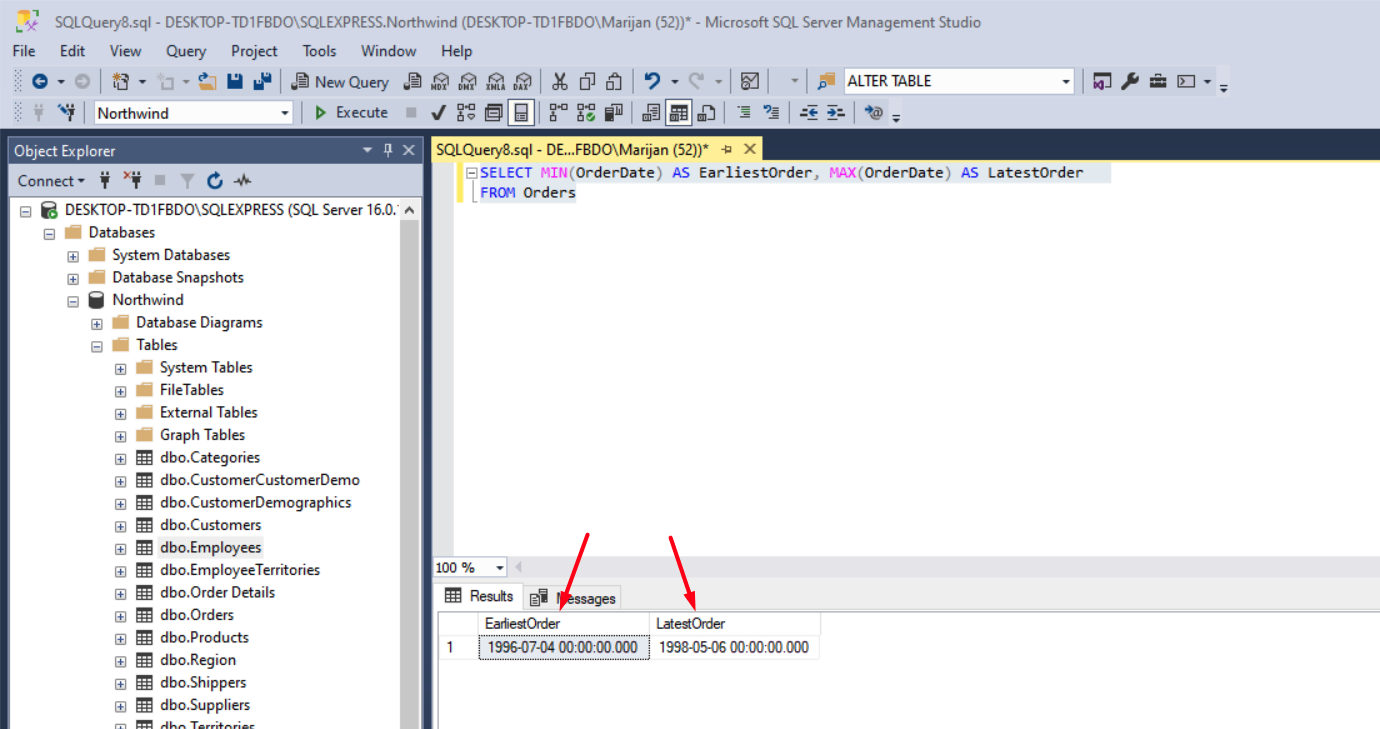
Task: Toggle Include Client Statistics
Action: (614, 113)
